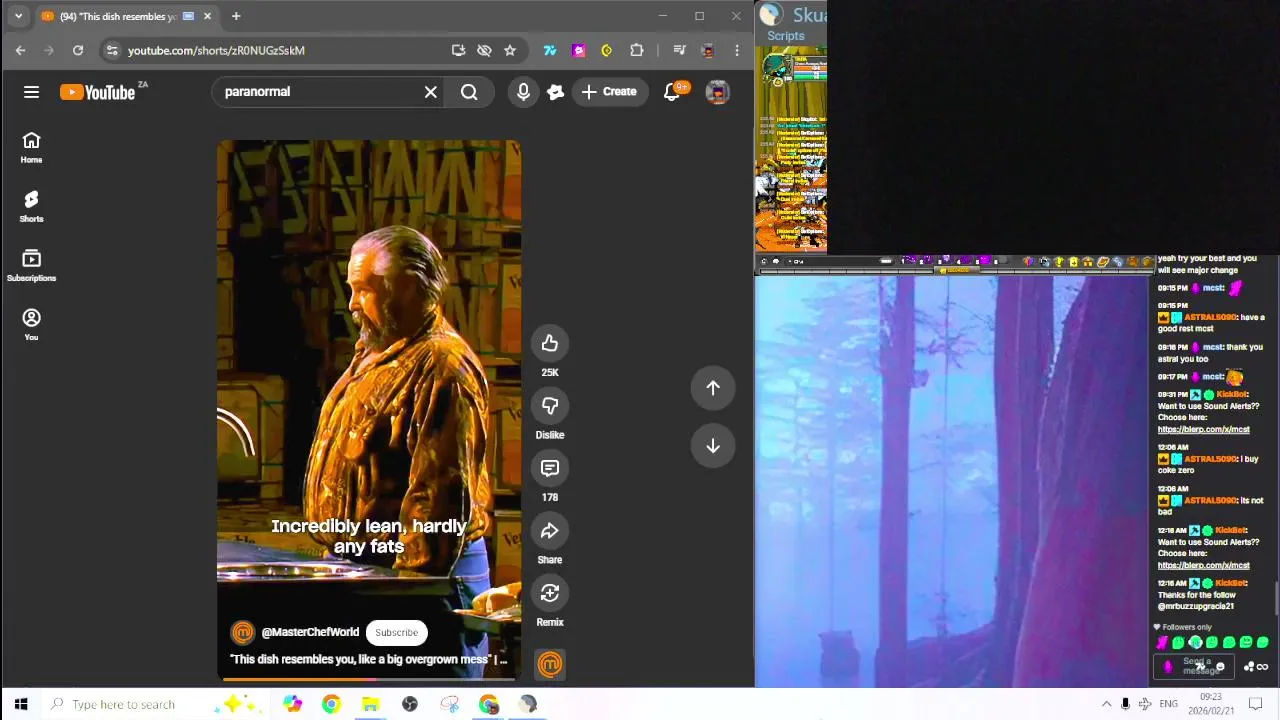1280x720 pixels.
Task: Click the 'Incredibly lean, hardly any fats' caption
Action: [x=369, y=536]
